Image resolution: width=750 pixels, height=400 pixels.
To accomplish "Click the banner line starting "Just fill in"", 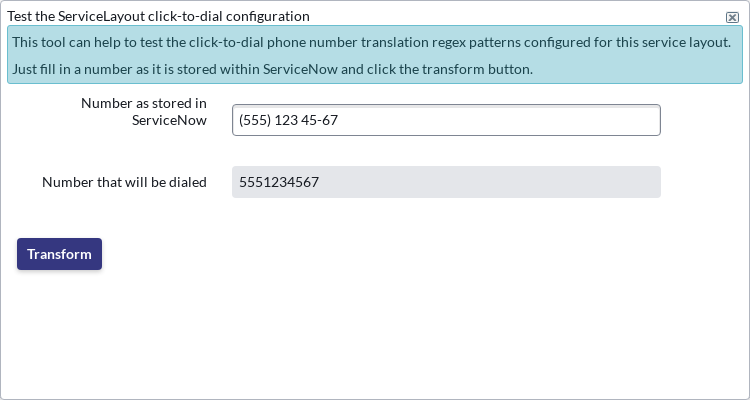I will point(273,69).
